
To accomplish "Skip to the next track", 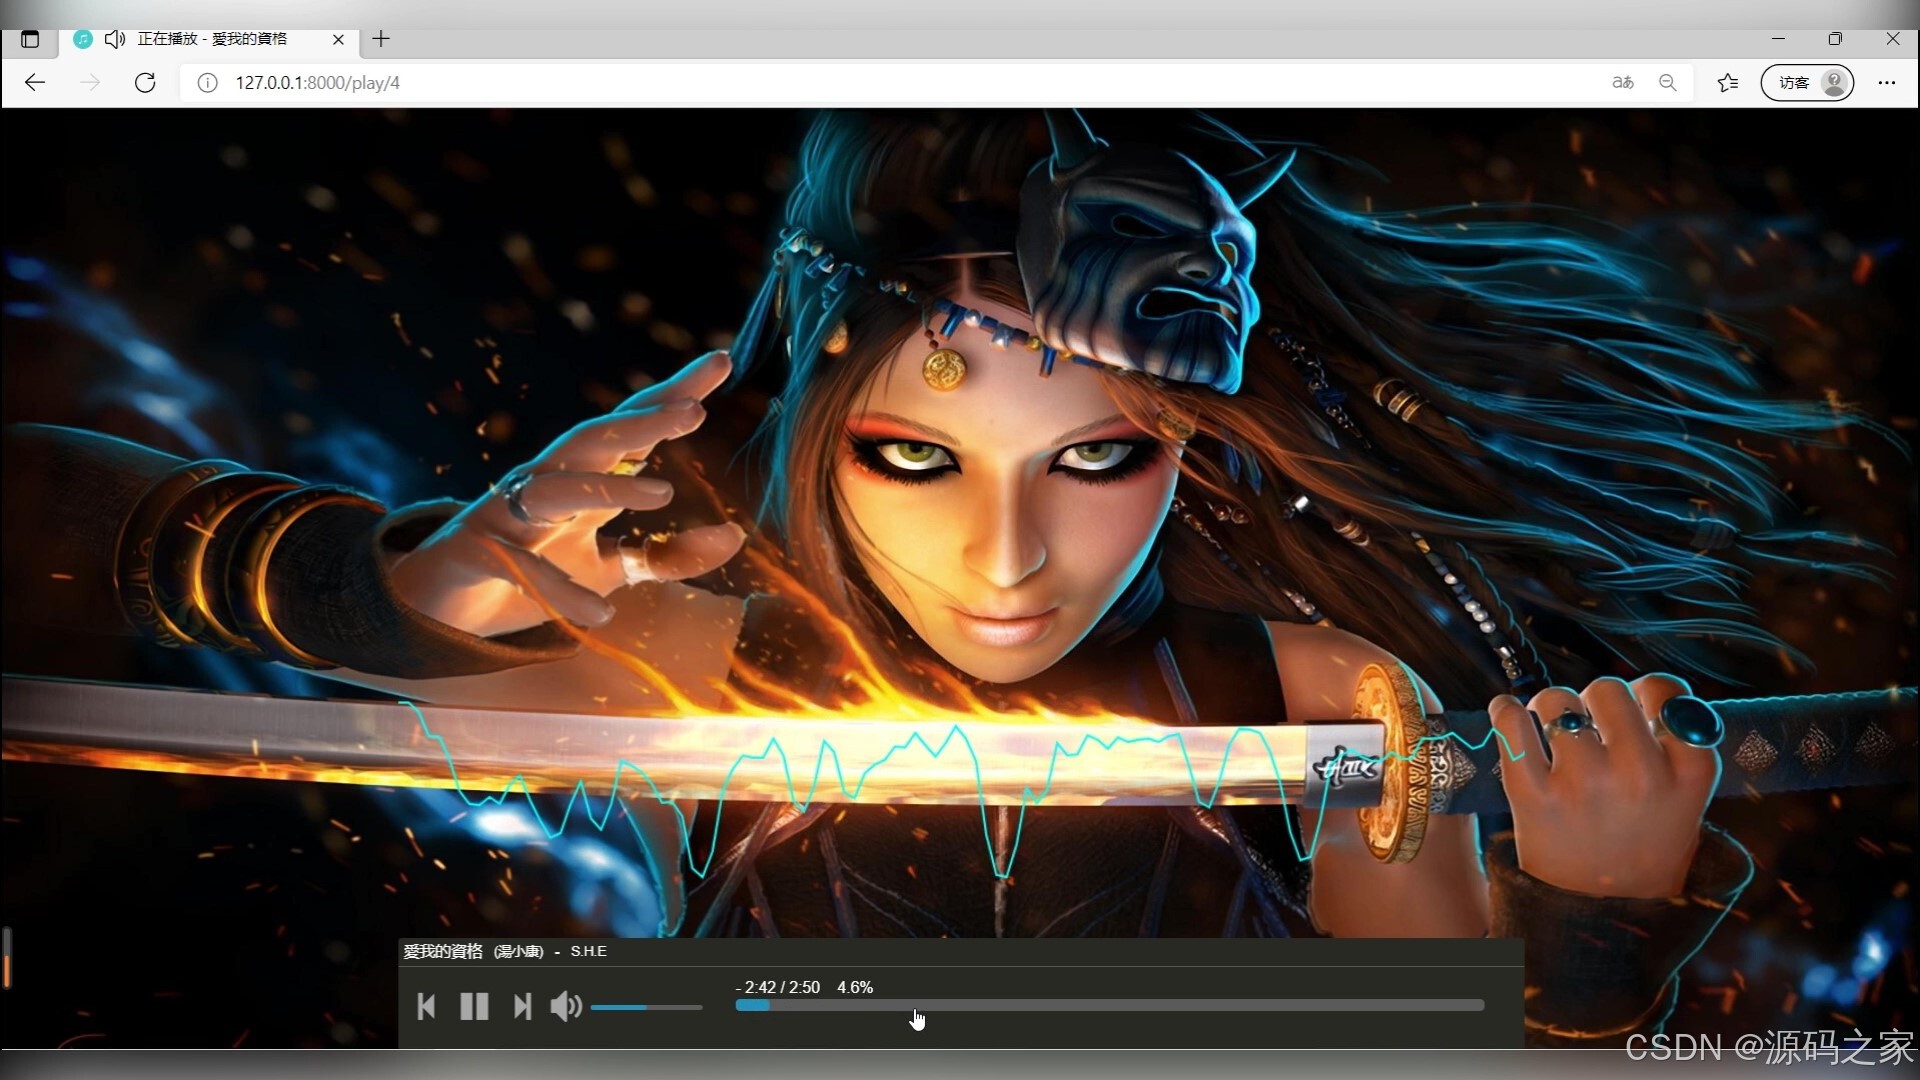I will tap(522, 1006).
